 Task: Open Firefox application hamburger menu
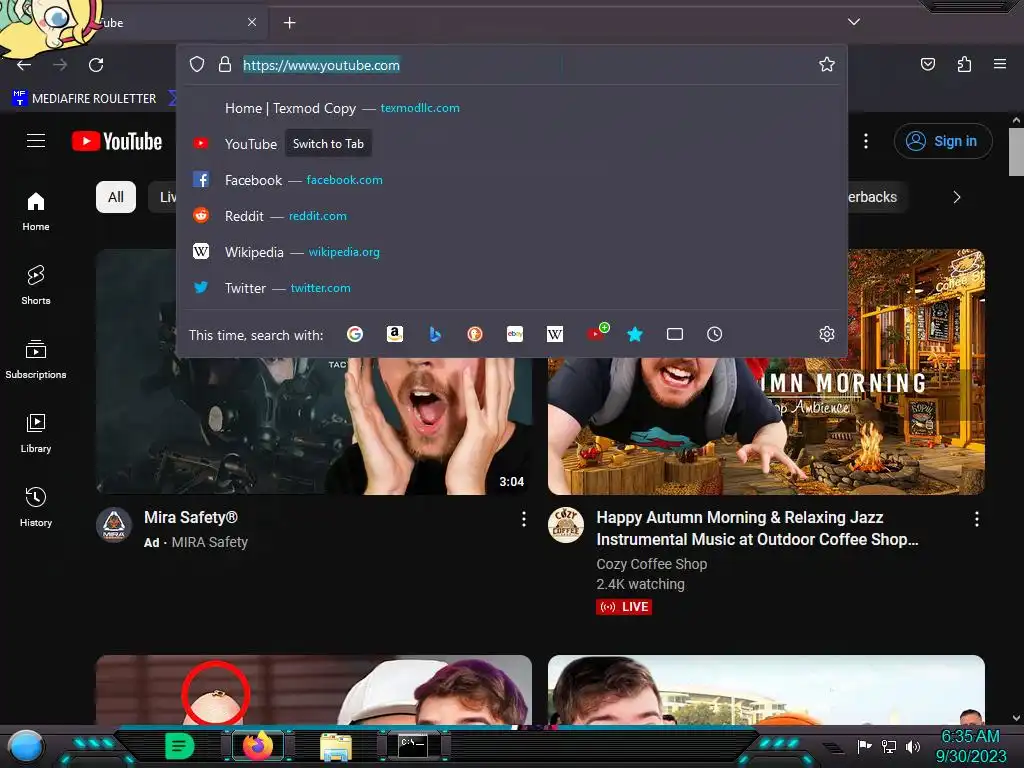(x=1000, y=64)
